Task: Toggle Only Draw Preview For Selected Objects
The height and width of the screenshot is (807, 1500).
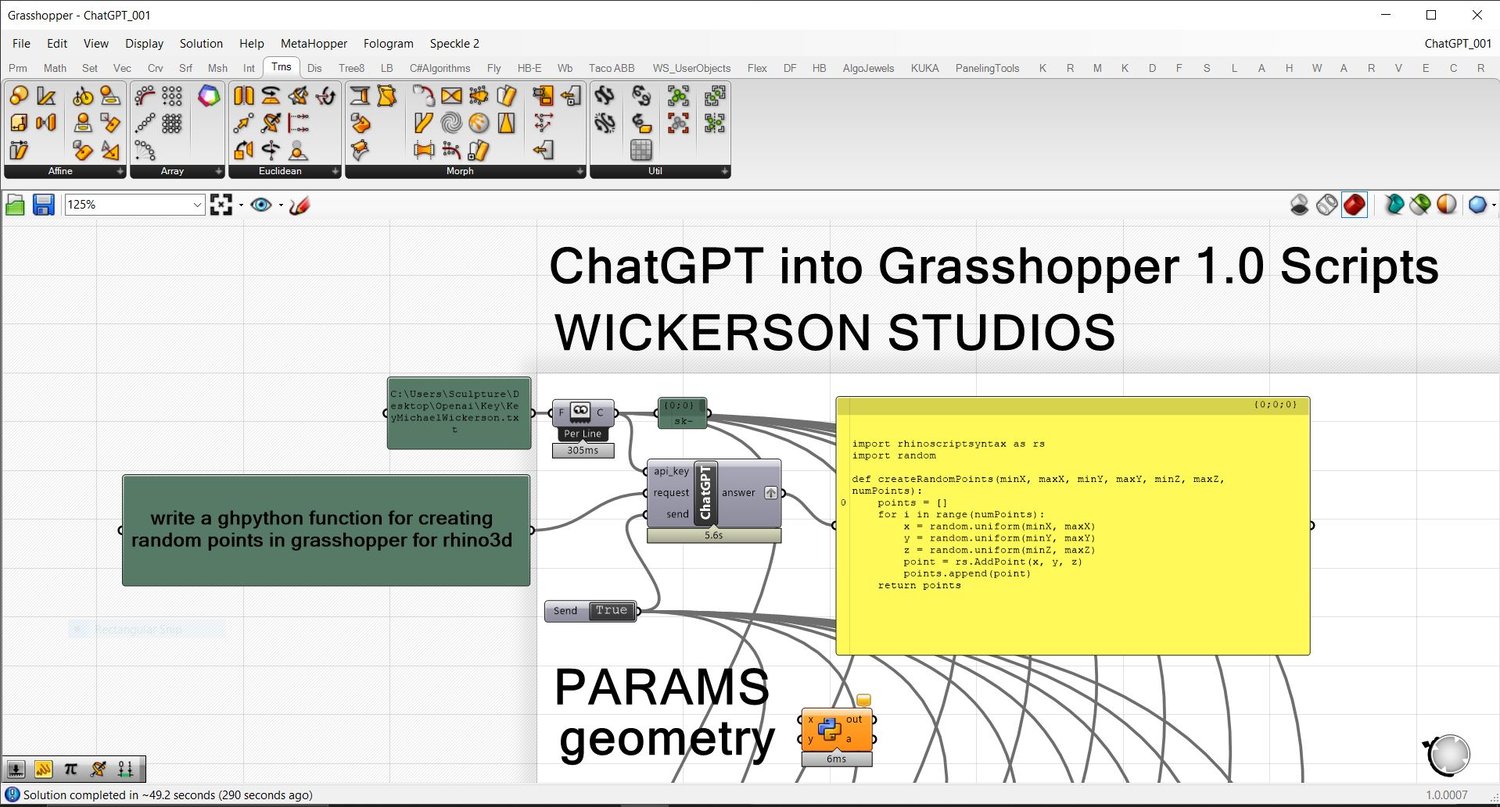Action: [x=1394, y=205]
